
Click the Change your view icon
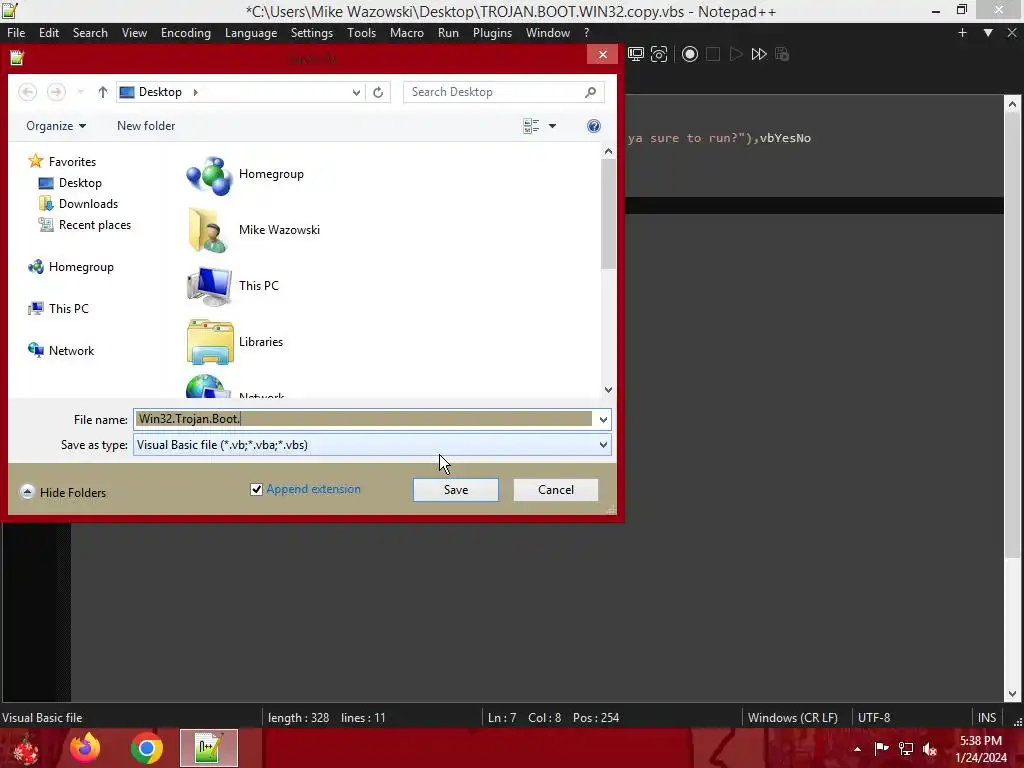[531, 126]
